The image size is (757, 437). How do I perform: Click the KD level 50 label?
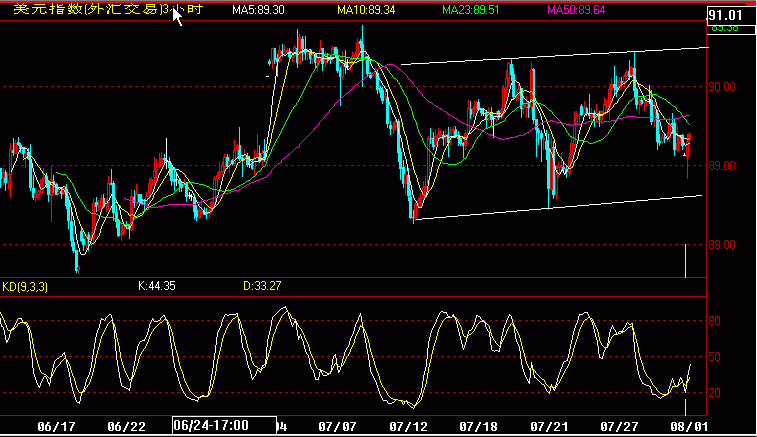[715, 357]
